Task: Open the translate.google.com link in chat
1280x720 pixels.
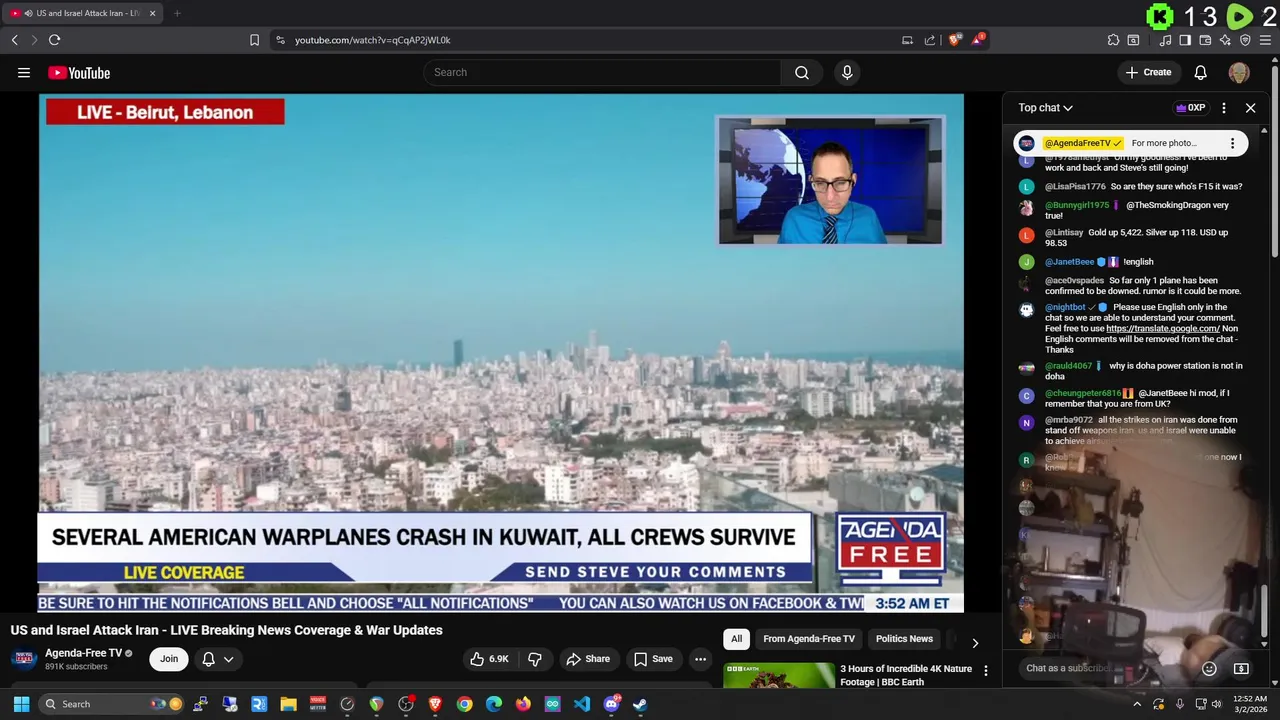Action: click(1163, 328)
